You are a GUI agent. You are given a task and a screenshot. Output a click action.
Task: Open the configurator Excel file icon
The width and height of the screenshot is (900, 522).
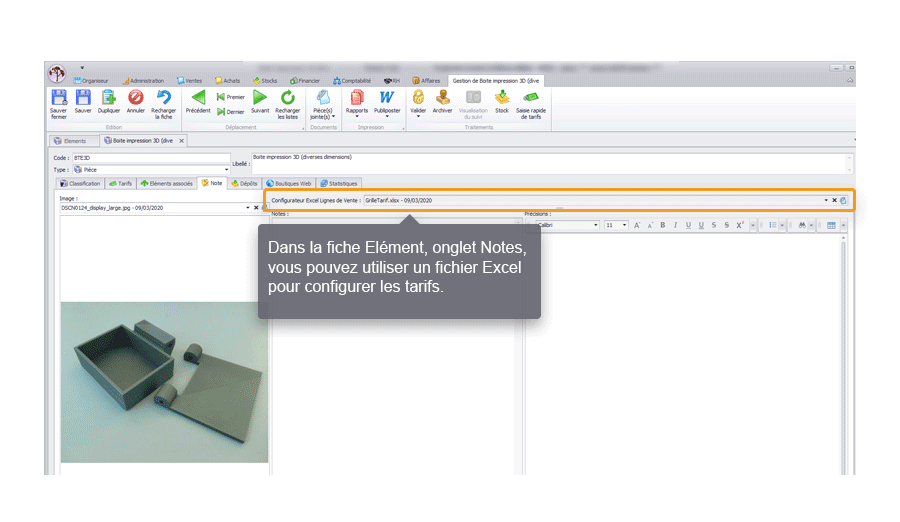(x=843, y=200)
